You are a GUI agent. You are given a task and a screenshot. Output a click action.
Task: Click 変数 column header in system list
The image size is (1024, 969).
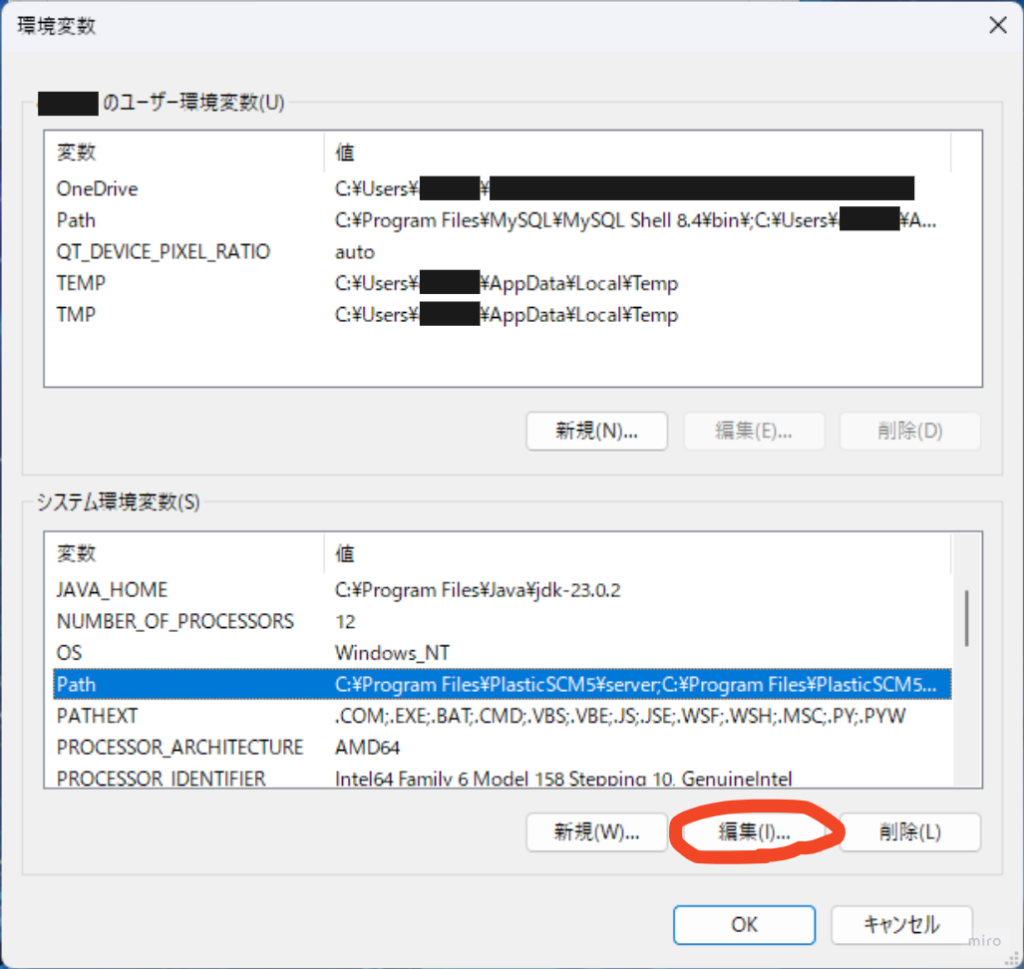(x=77, y=553)
